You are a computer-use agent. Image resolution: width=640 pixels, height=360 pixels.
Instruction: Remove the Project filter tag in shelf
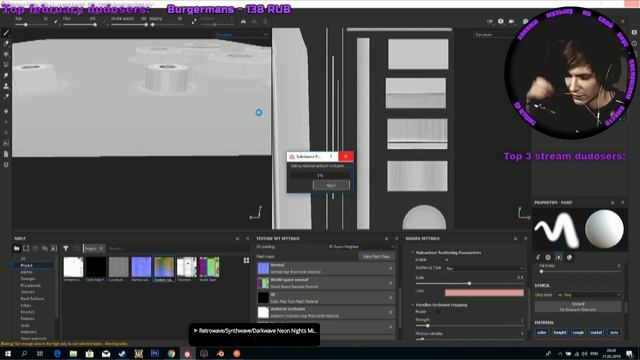click(101, 248)
